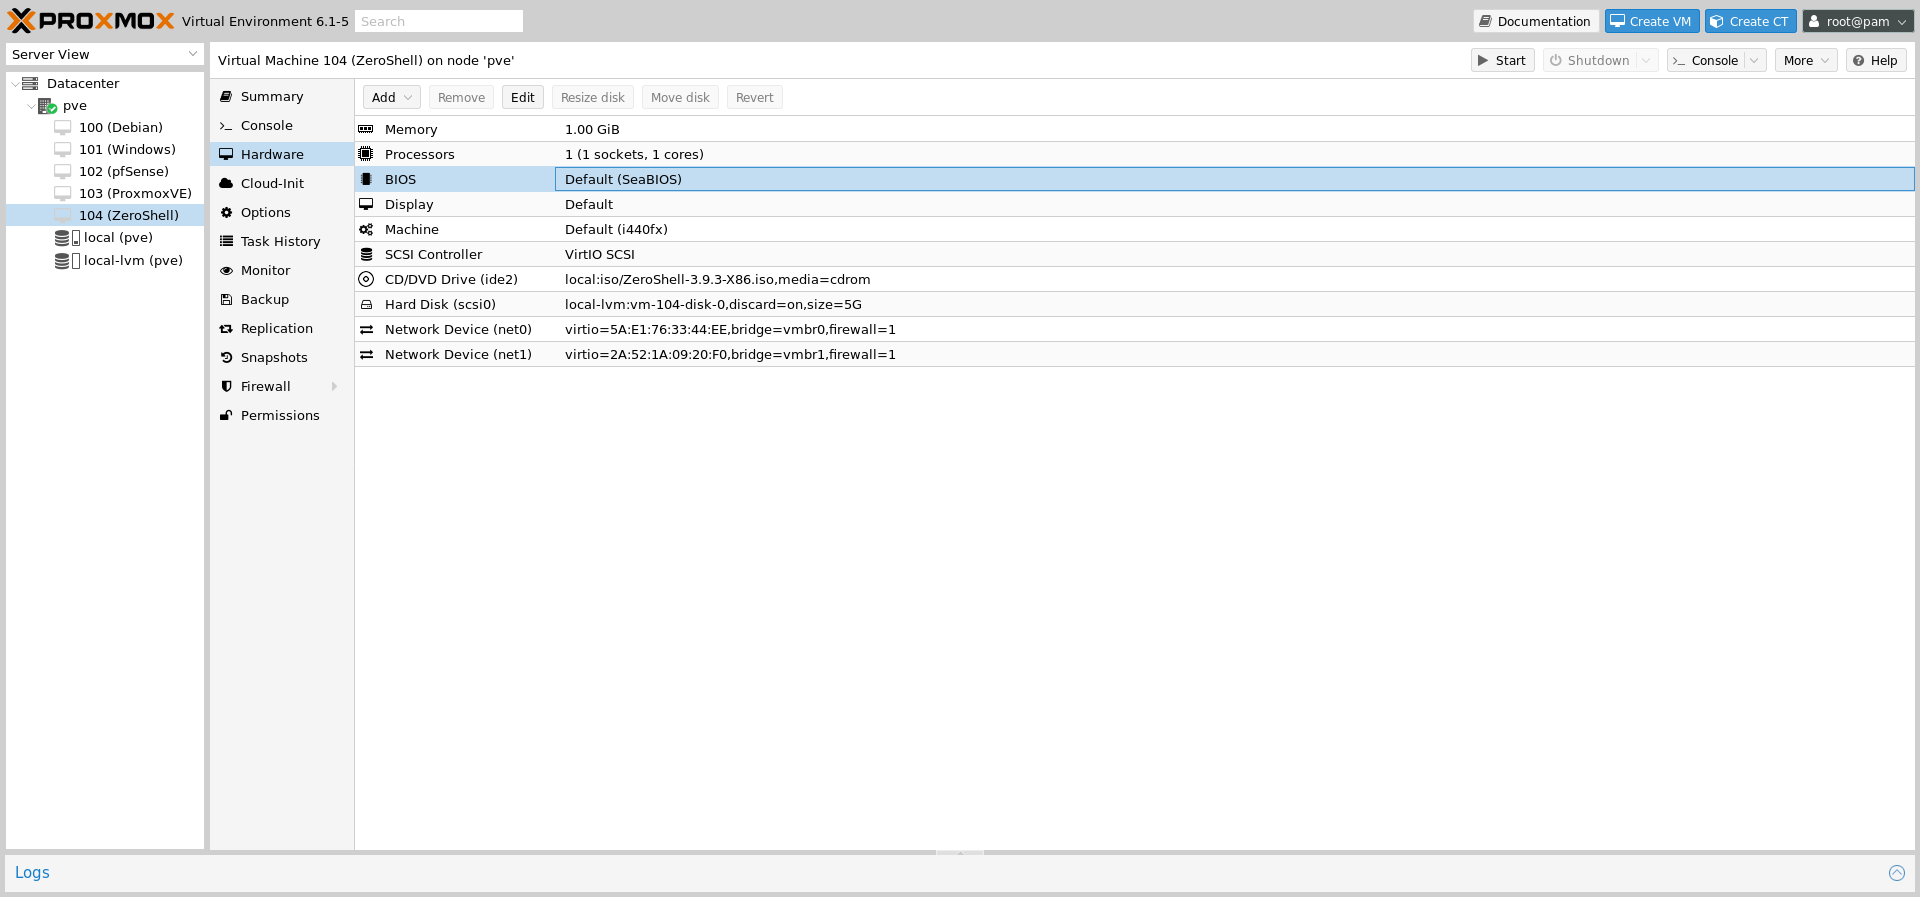Click the Summary book icon
The height and width of the screenshot is (897, 1920).
click(226, 96)
